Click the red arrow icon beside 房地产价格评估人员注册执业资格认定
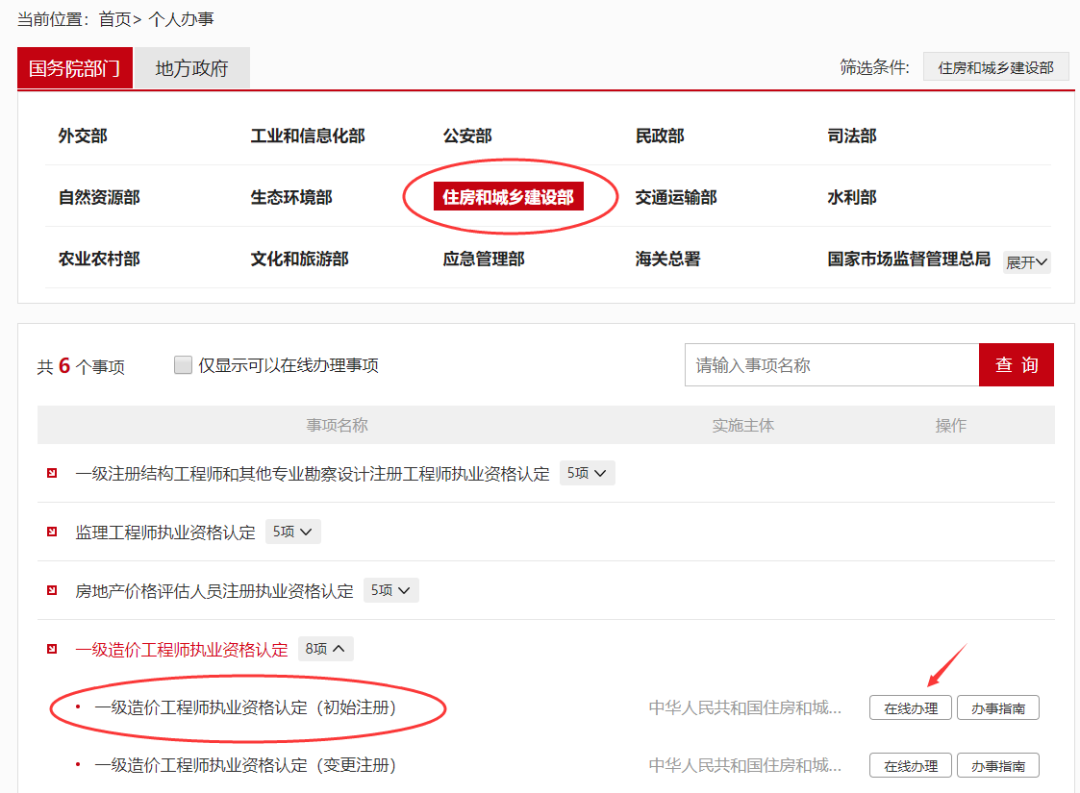The width and height of the screenshot is (1080, 793). click(x=52, y=590)
